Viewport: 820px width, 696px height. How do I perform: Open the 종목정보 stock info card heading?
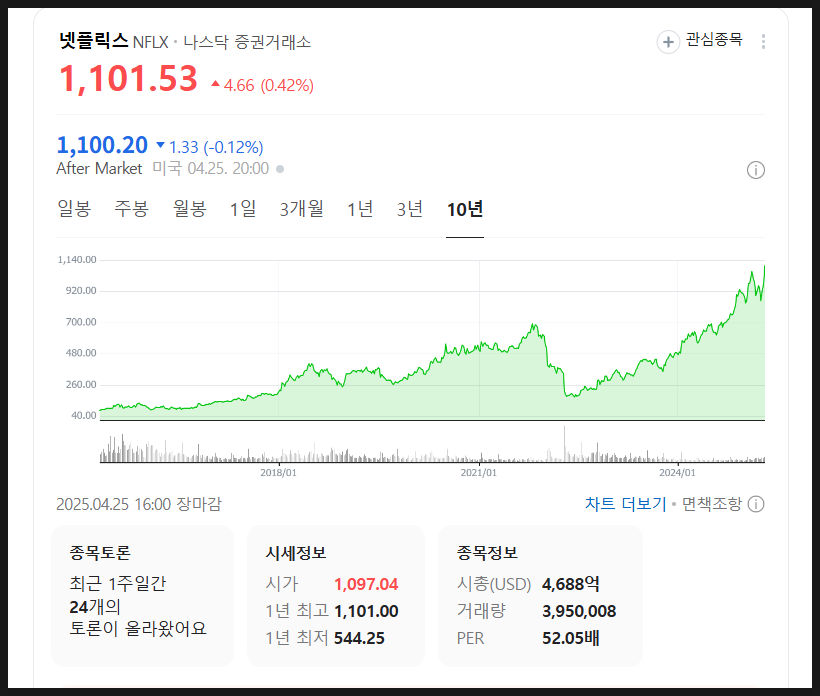pos(487,553)
